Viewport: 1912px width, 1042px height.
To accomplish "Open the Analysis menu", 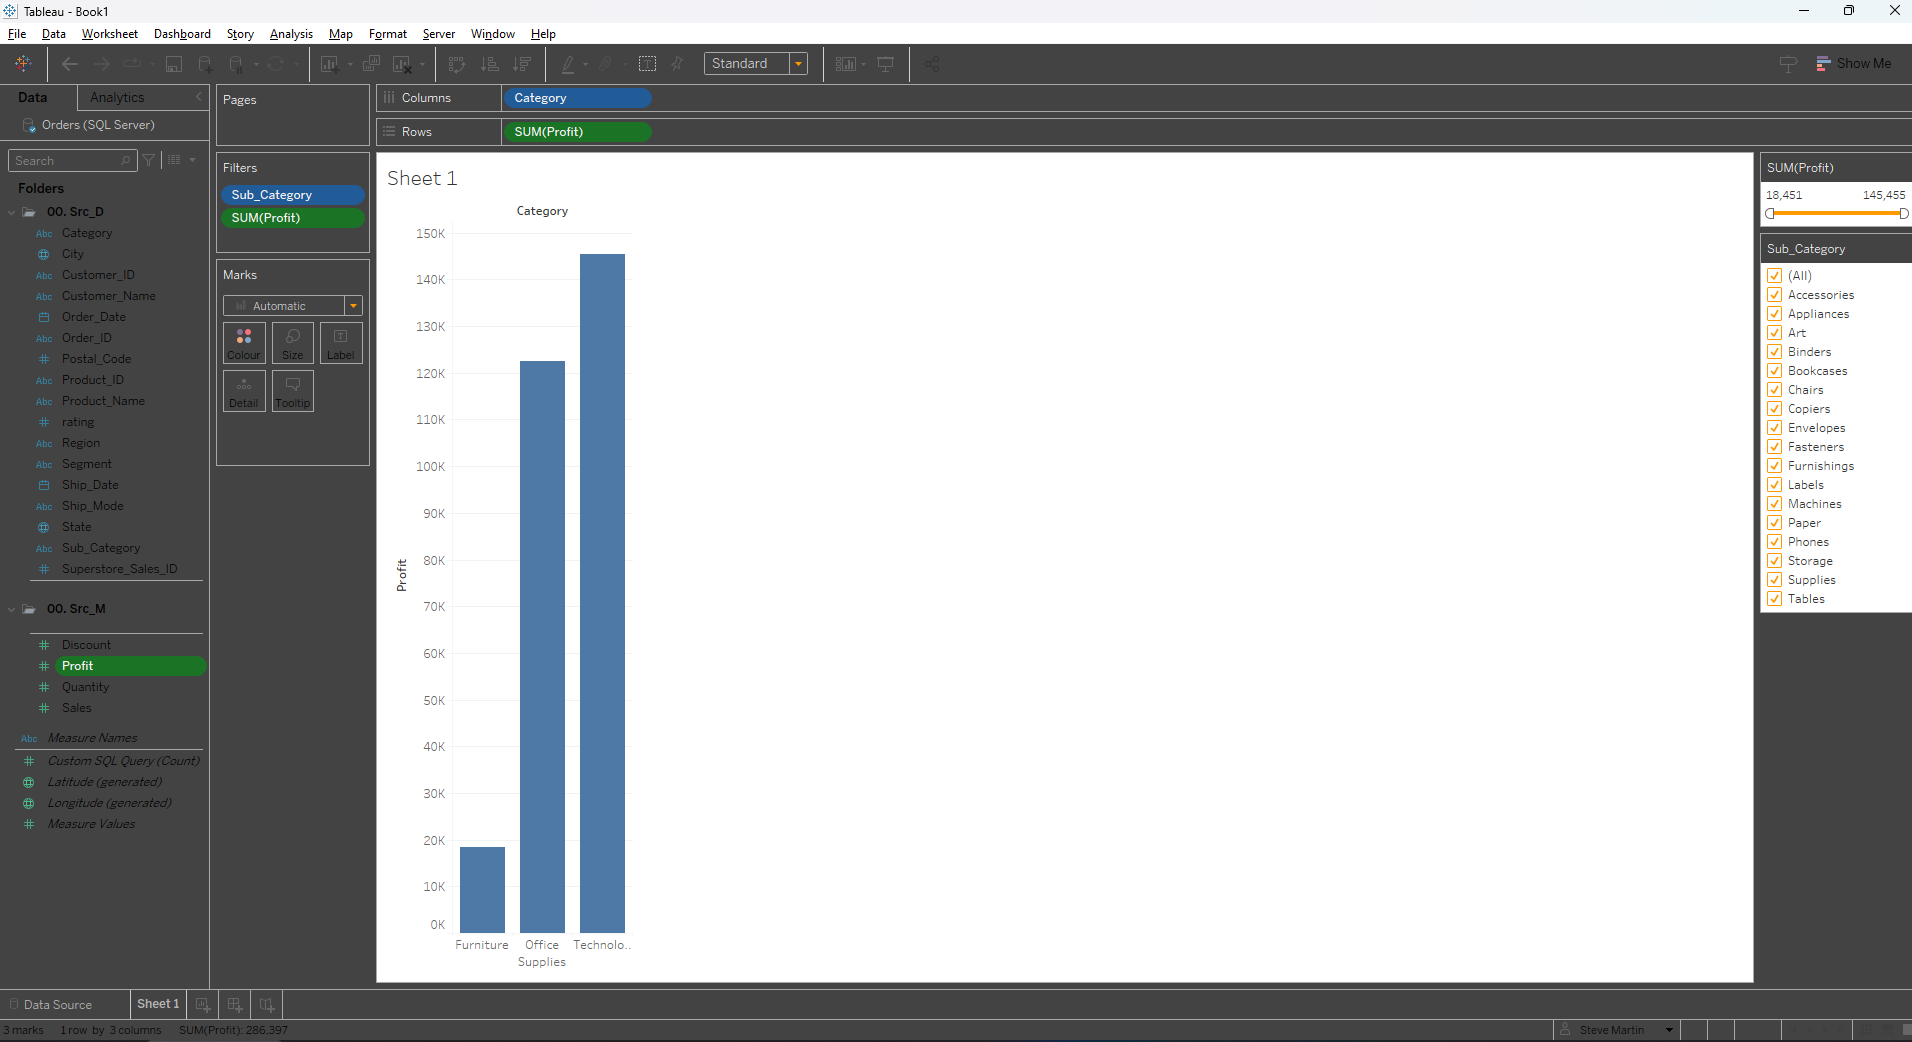I will coord(291,33).
